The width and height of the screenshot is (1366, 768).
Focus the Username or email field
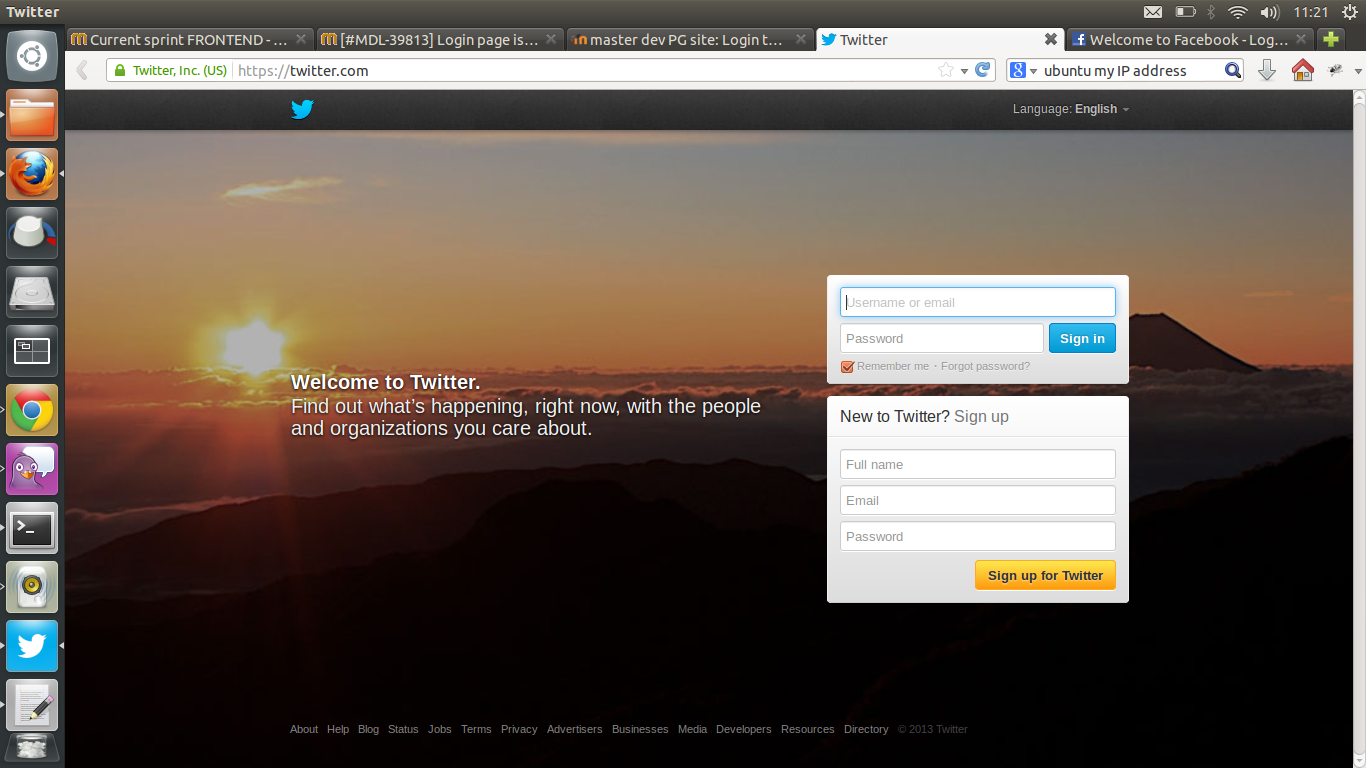[978, 302]
